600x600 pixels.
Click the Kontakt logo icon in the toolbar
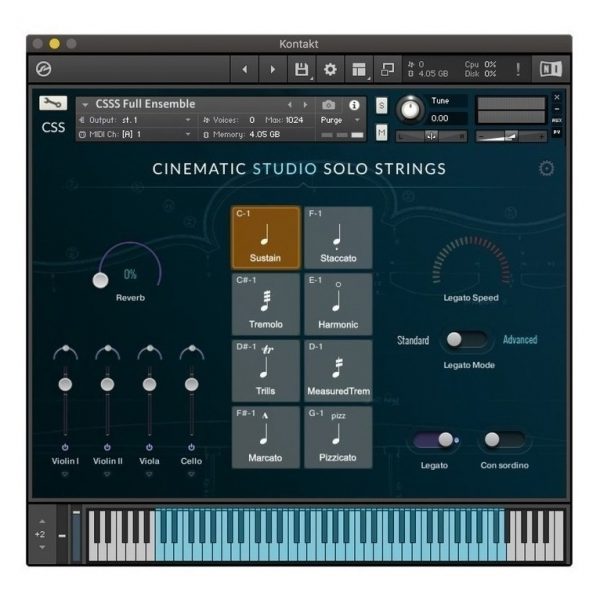pos(44,69)
